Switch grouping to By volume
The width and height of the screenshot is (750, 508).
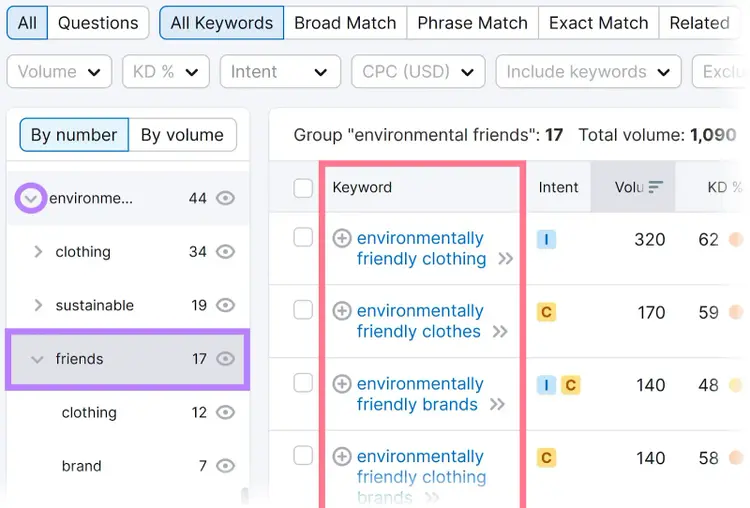click(182, 135)
